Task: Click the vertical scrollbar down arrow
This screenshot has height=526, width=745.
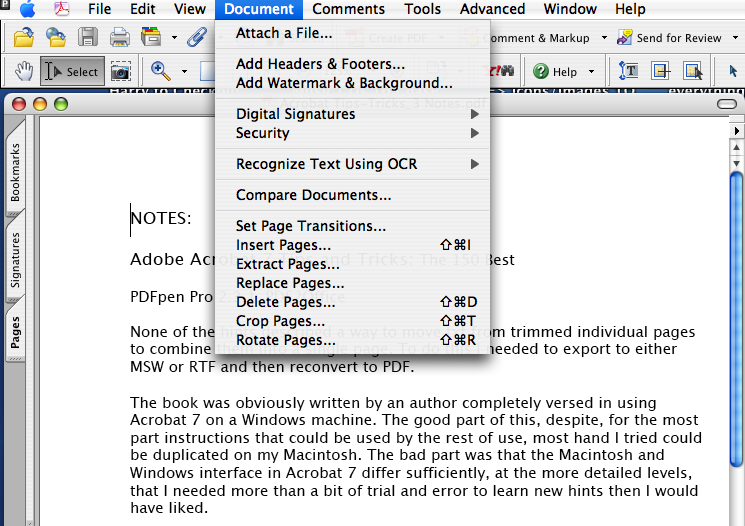Action: tap(737, 163)
